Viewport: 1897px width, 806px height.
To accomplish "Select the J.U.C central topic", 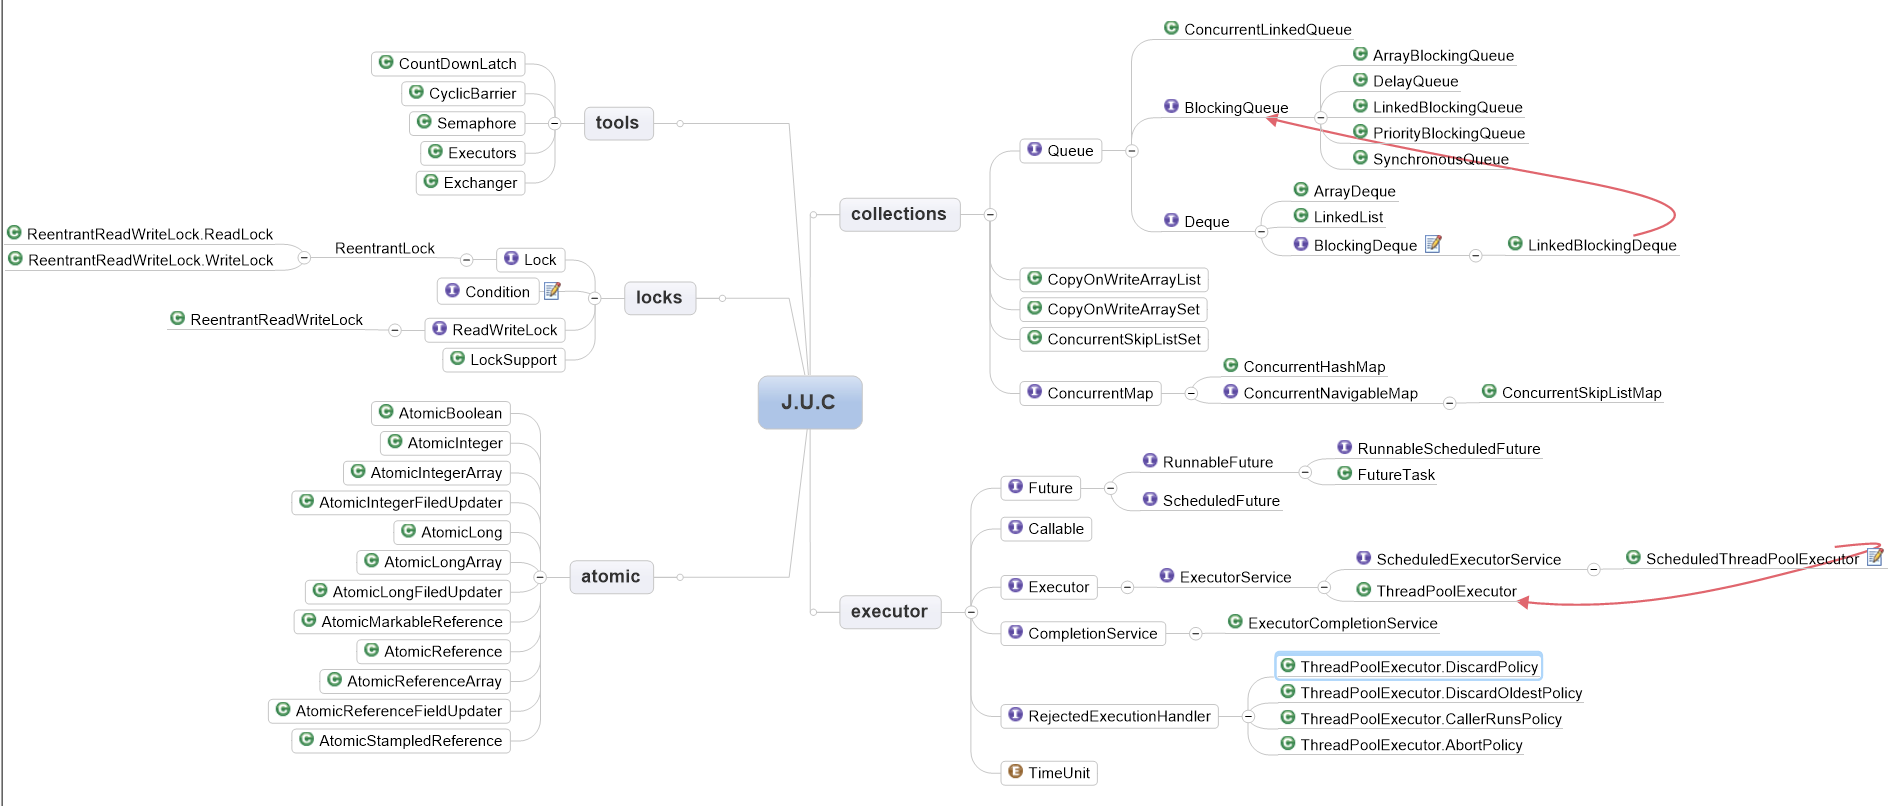I will coord(809,402).
